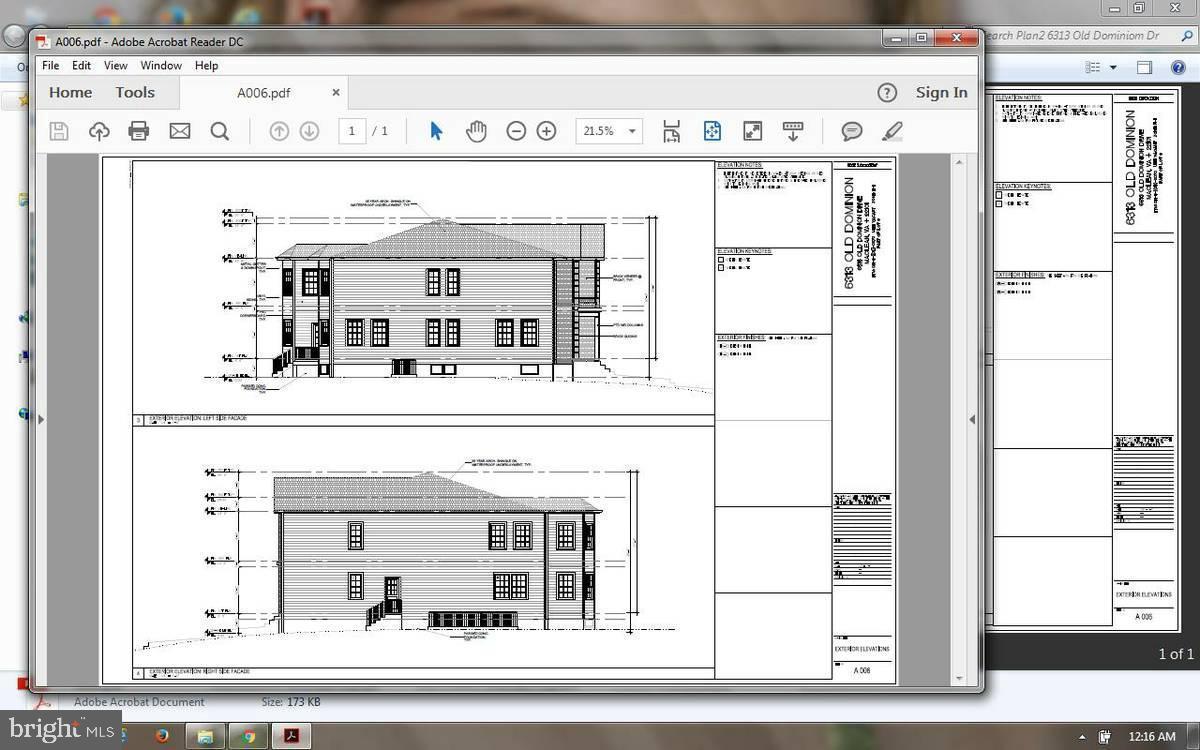The height and width of the screenshot is (750, 1200).
Task: Open the Window menu
Action: 161,65
